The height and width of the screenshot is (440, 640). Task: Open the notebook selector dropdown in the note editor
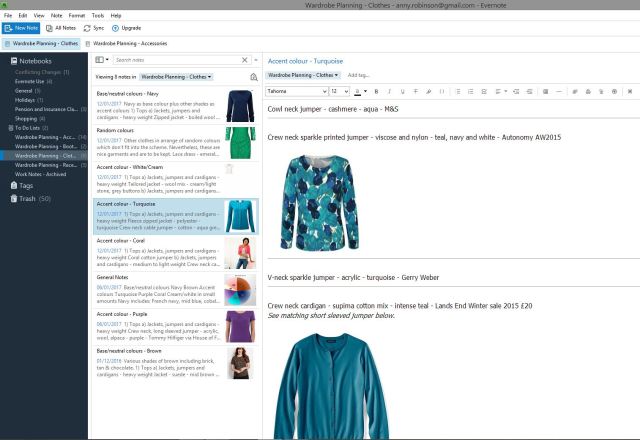coord(302,75)
